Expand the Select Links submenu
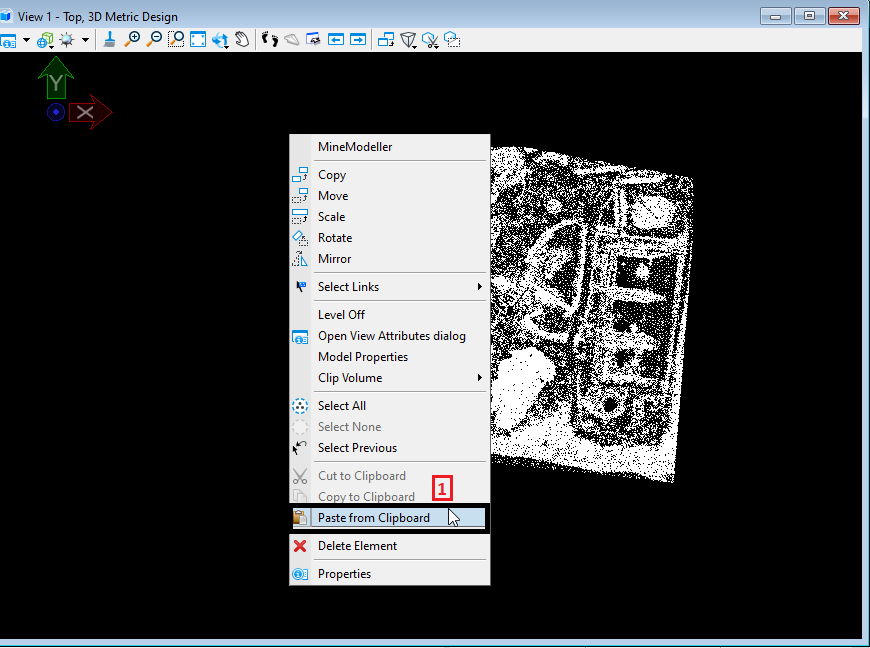Image resolution: width=870 pixels, height=648 pixels. click(x=480, y=287)
